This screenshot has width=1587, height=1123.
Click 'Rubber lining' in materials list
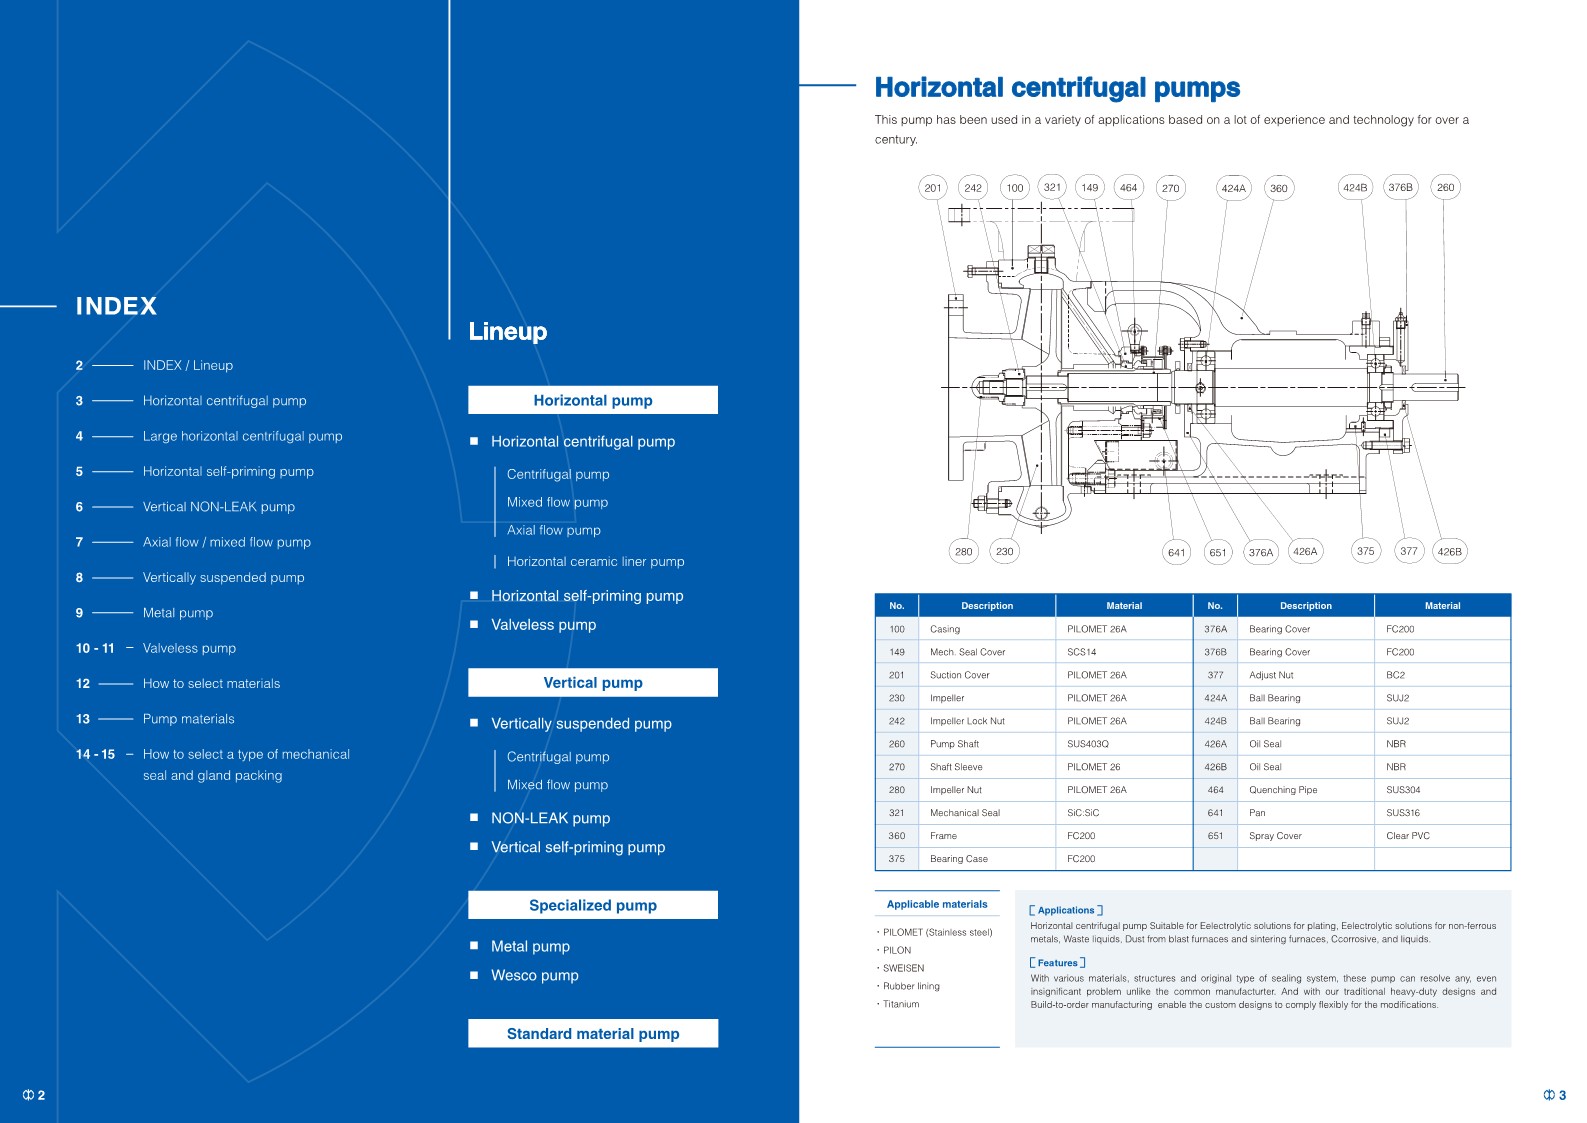click(911, 986)
